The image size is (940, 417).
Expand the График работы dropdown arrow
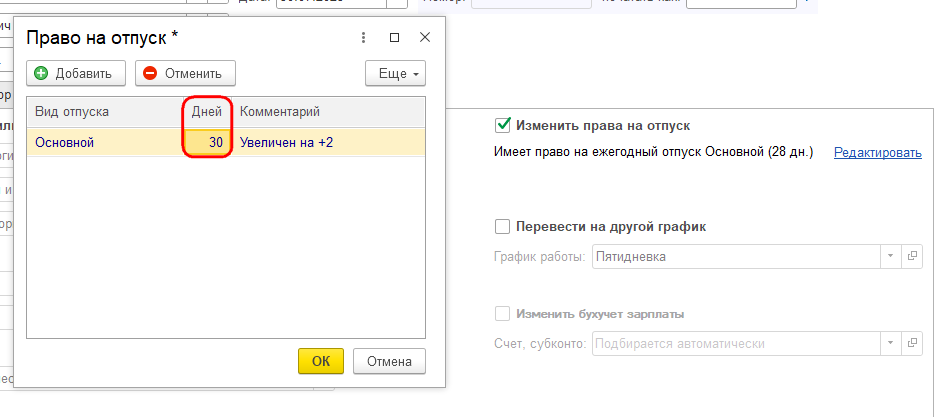point(890,256)
